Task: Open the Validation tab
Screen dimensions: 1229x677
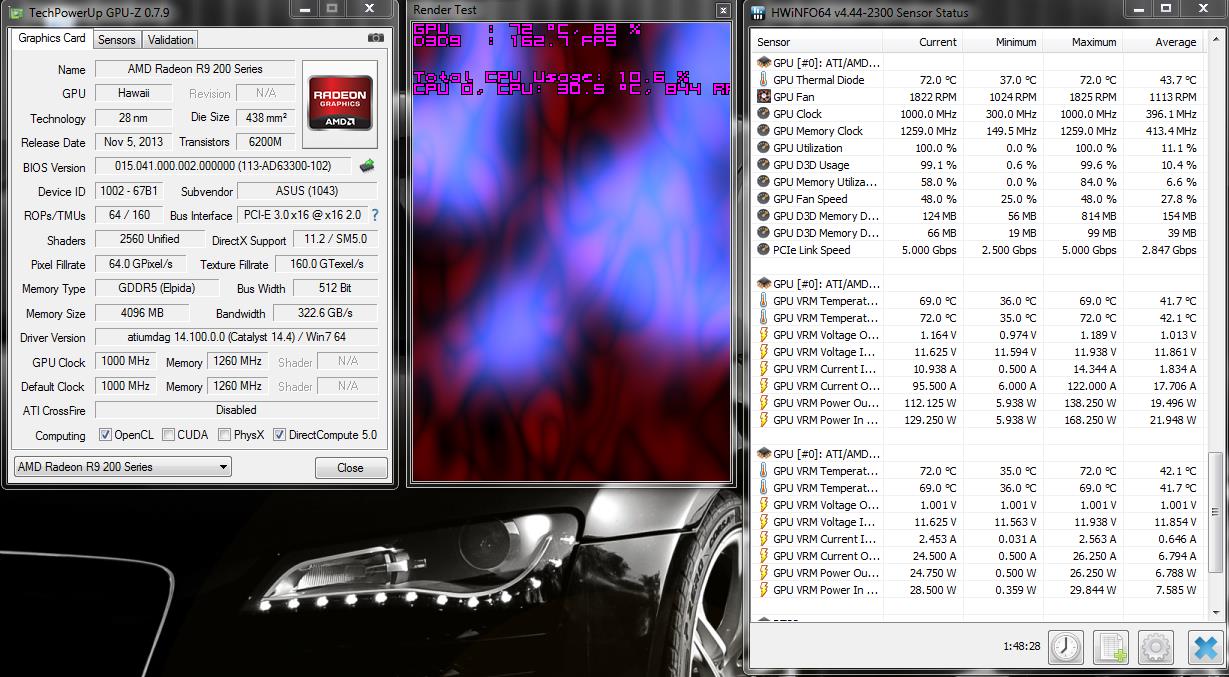Action: (x=170, y=40)
